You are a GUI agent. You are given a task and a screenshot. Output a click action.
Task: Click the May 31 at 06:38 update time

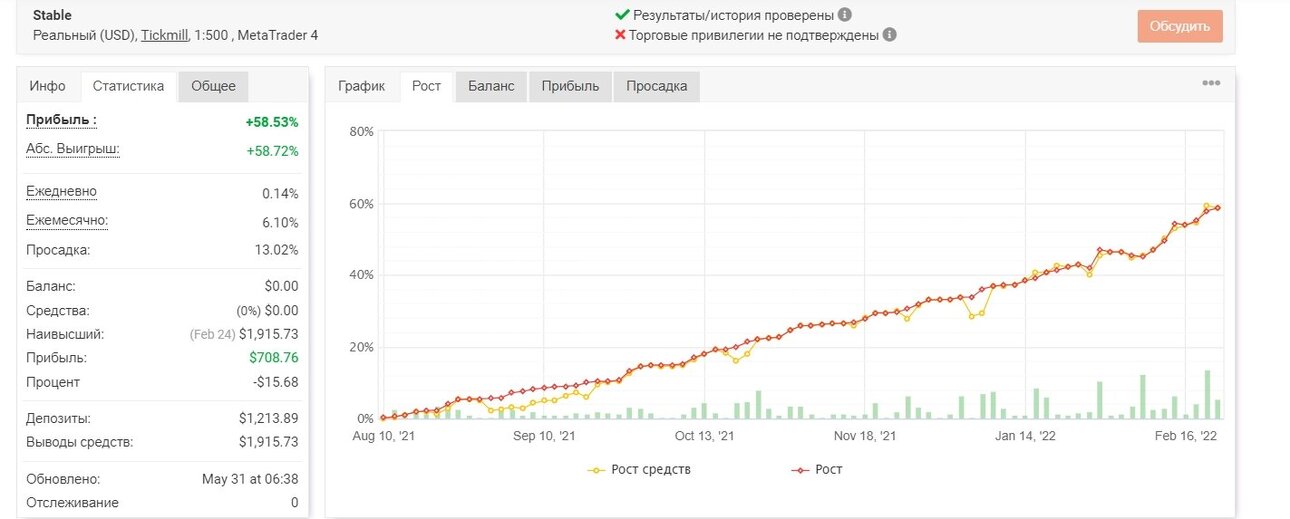[250, 479]
